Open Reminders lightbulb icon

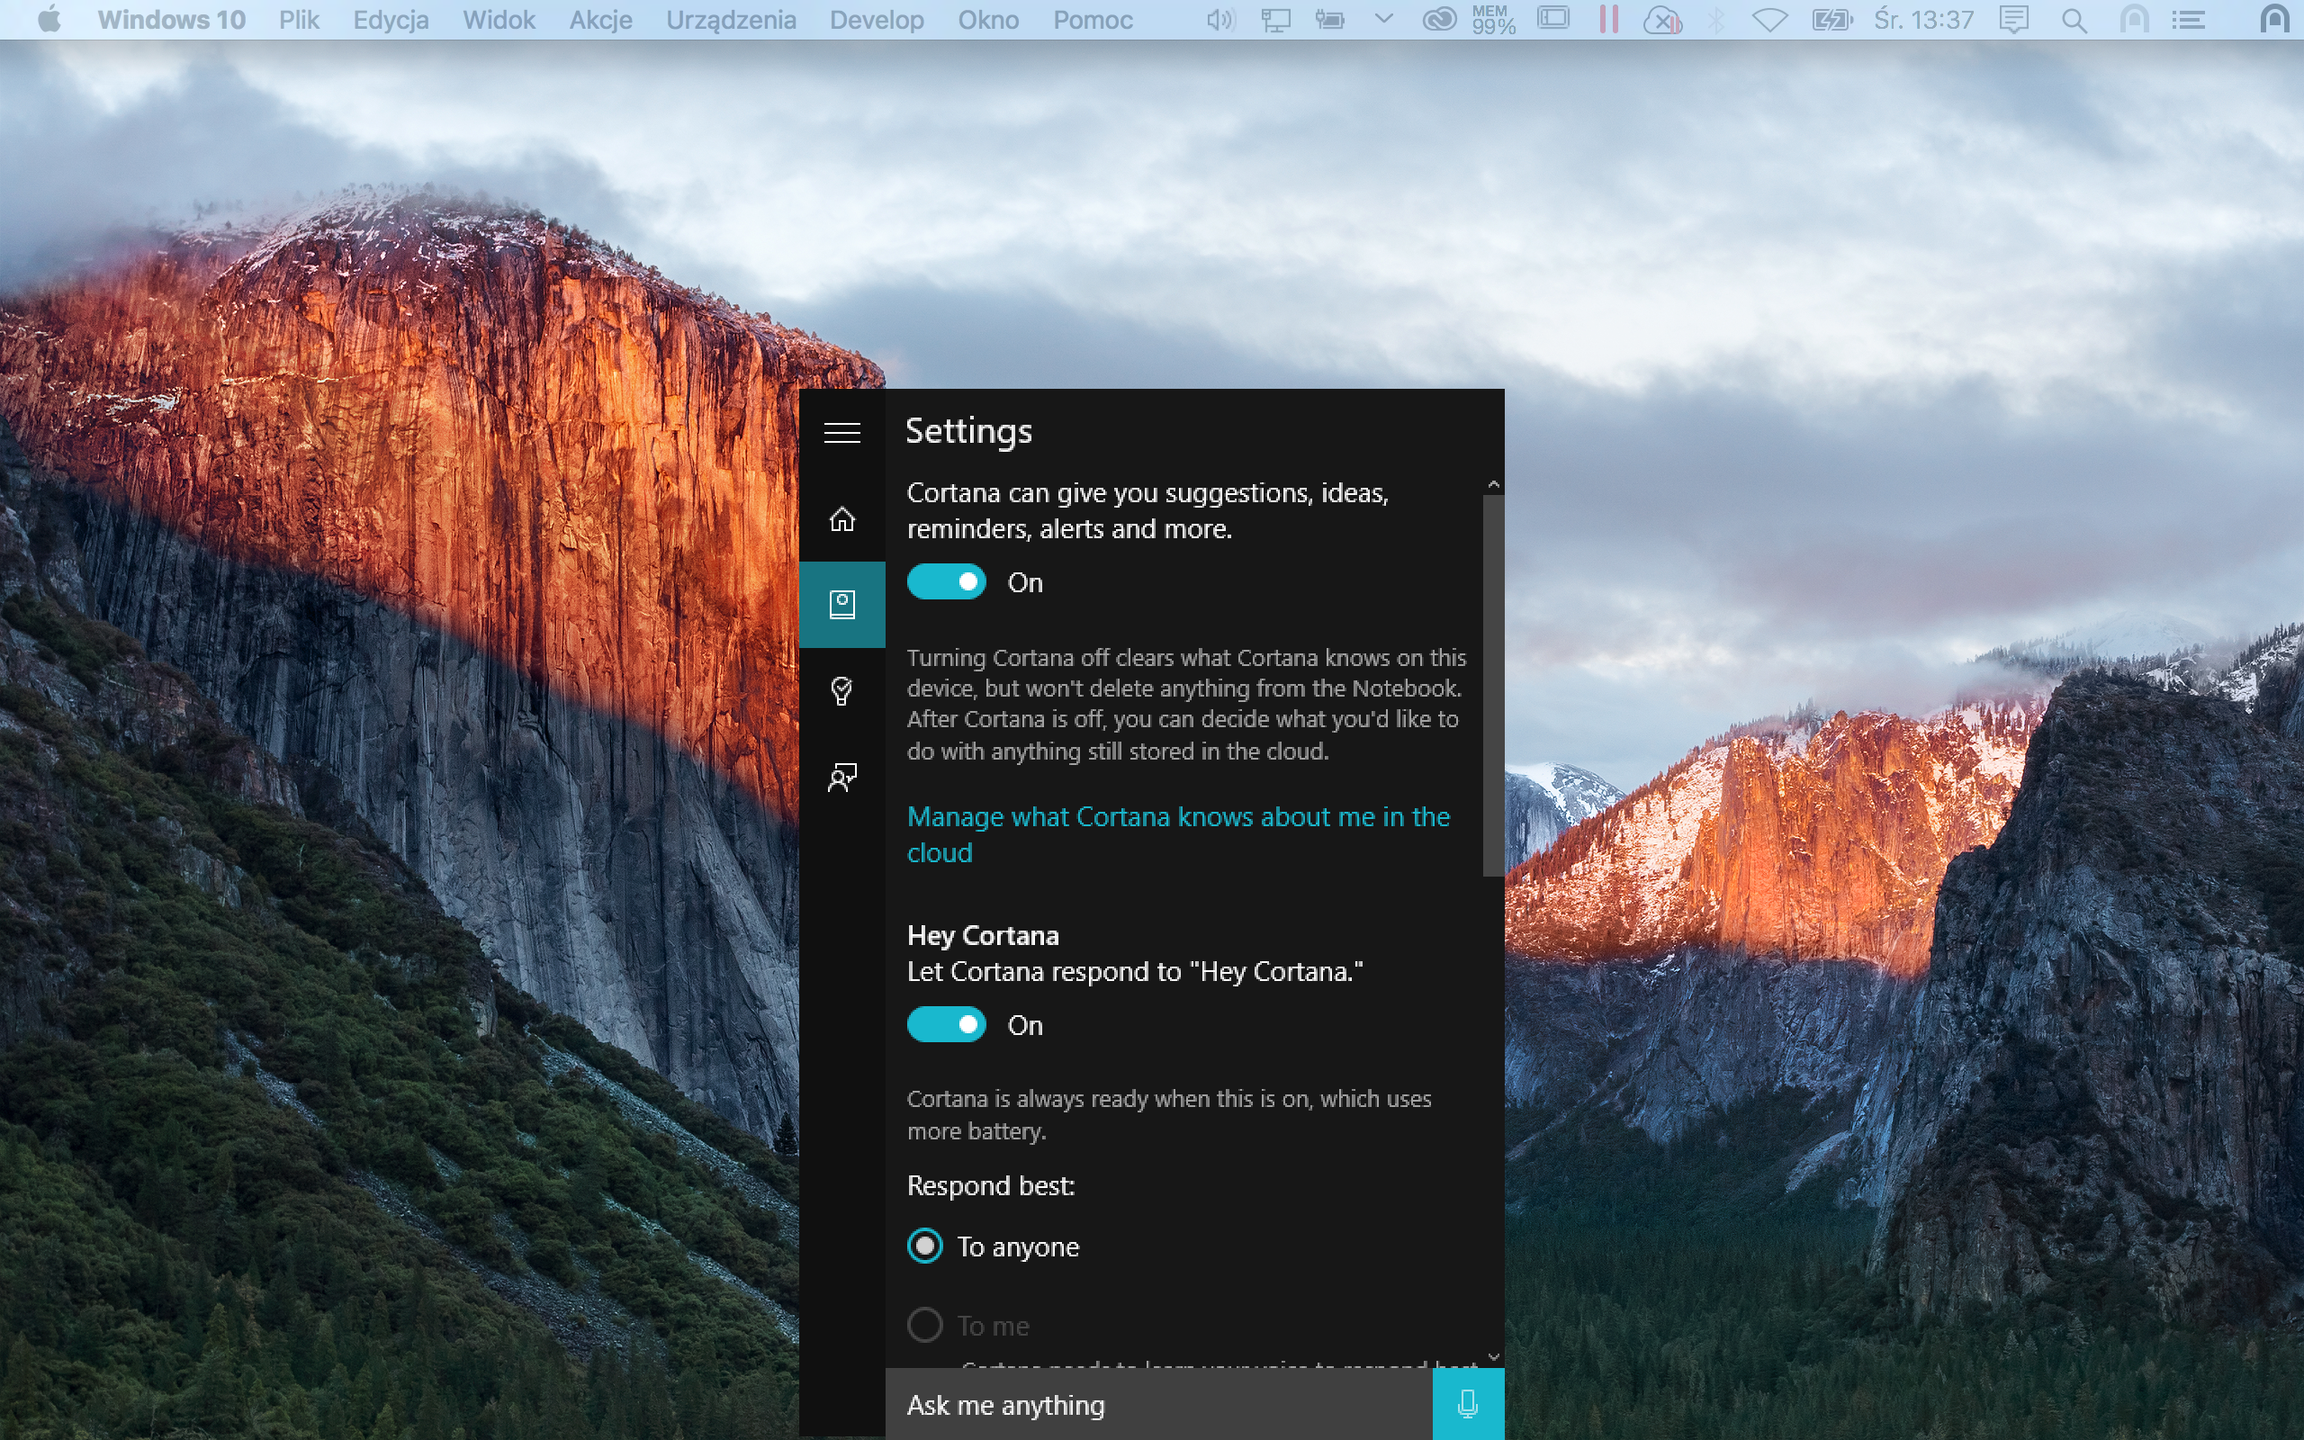842,691
